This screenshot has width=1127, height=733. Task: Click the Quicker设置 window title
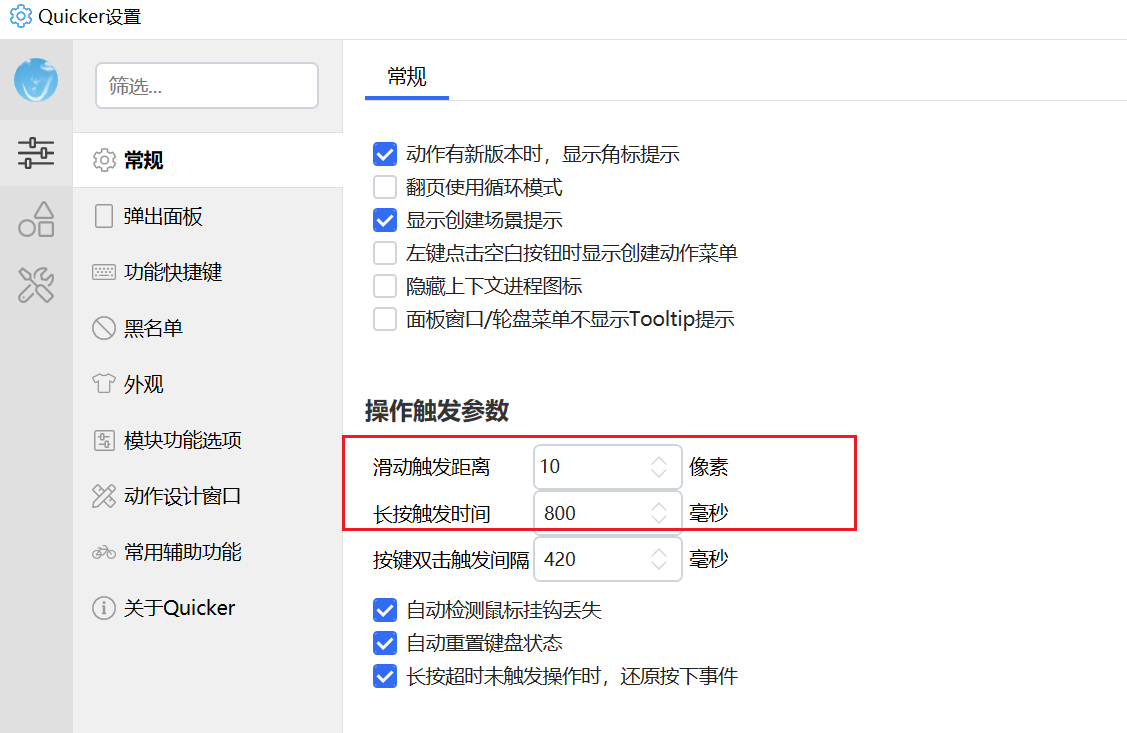coord(90,16)
